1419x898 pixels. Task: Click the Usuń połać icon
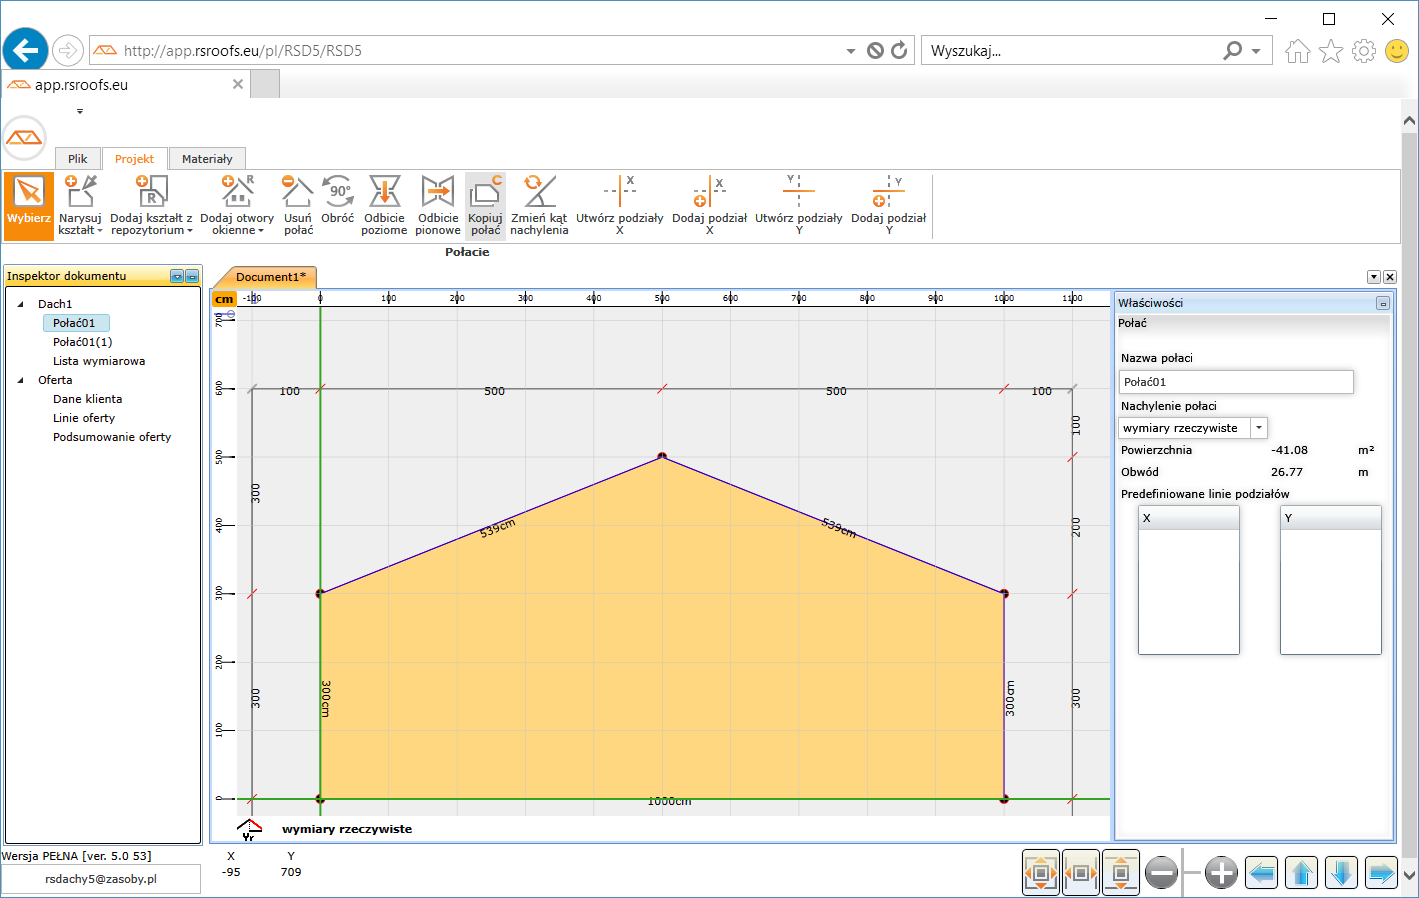click(298, 204)
